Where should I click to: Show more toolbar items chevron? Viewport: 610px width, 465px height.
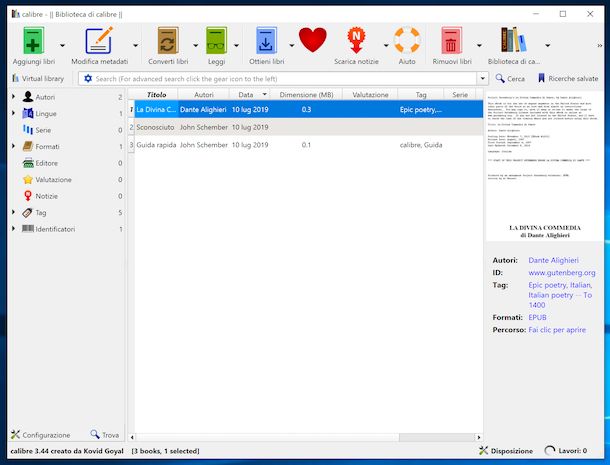coord(599,46)
